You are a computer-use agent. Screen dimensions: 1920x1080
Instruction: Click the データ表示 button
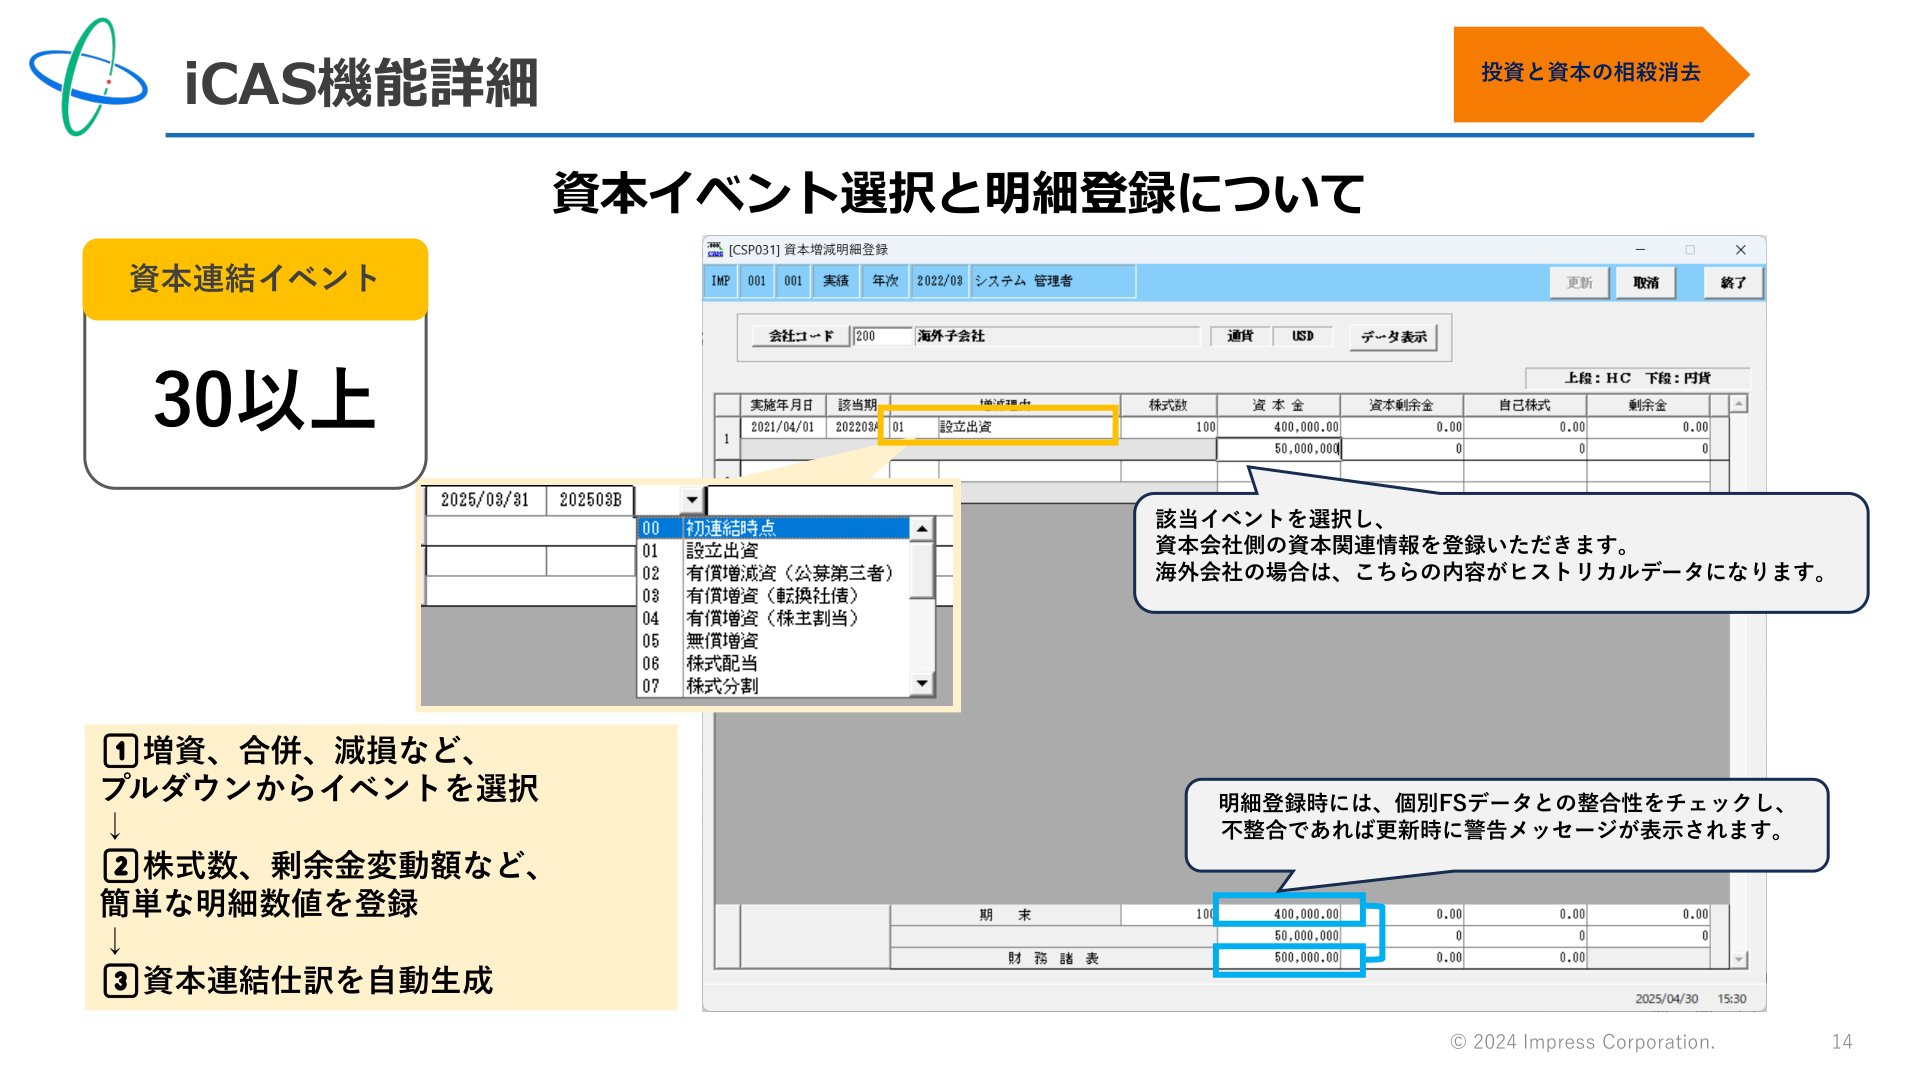pos(1393,337)
